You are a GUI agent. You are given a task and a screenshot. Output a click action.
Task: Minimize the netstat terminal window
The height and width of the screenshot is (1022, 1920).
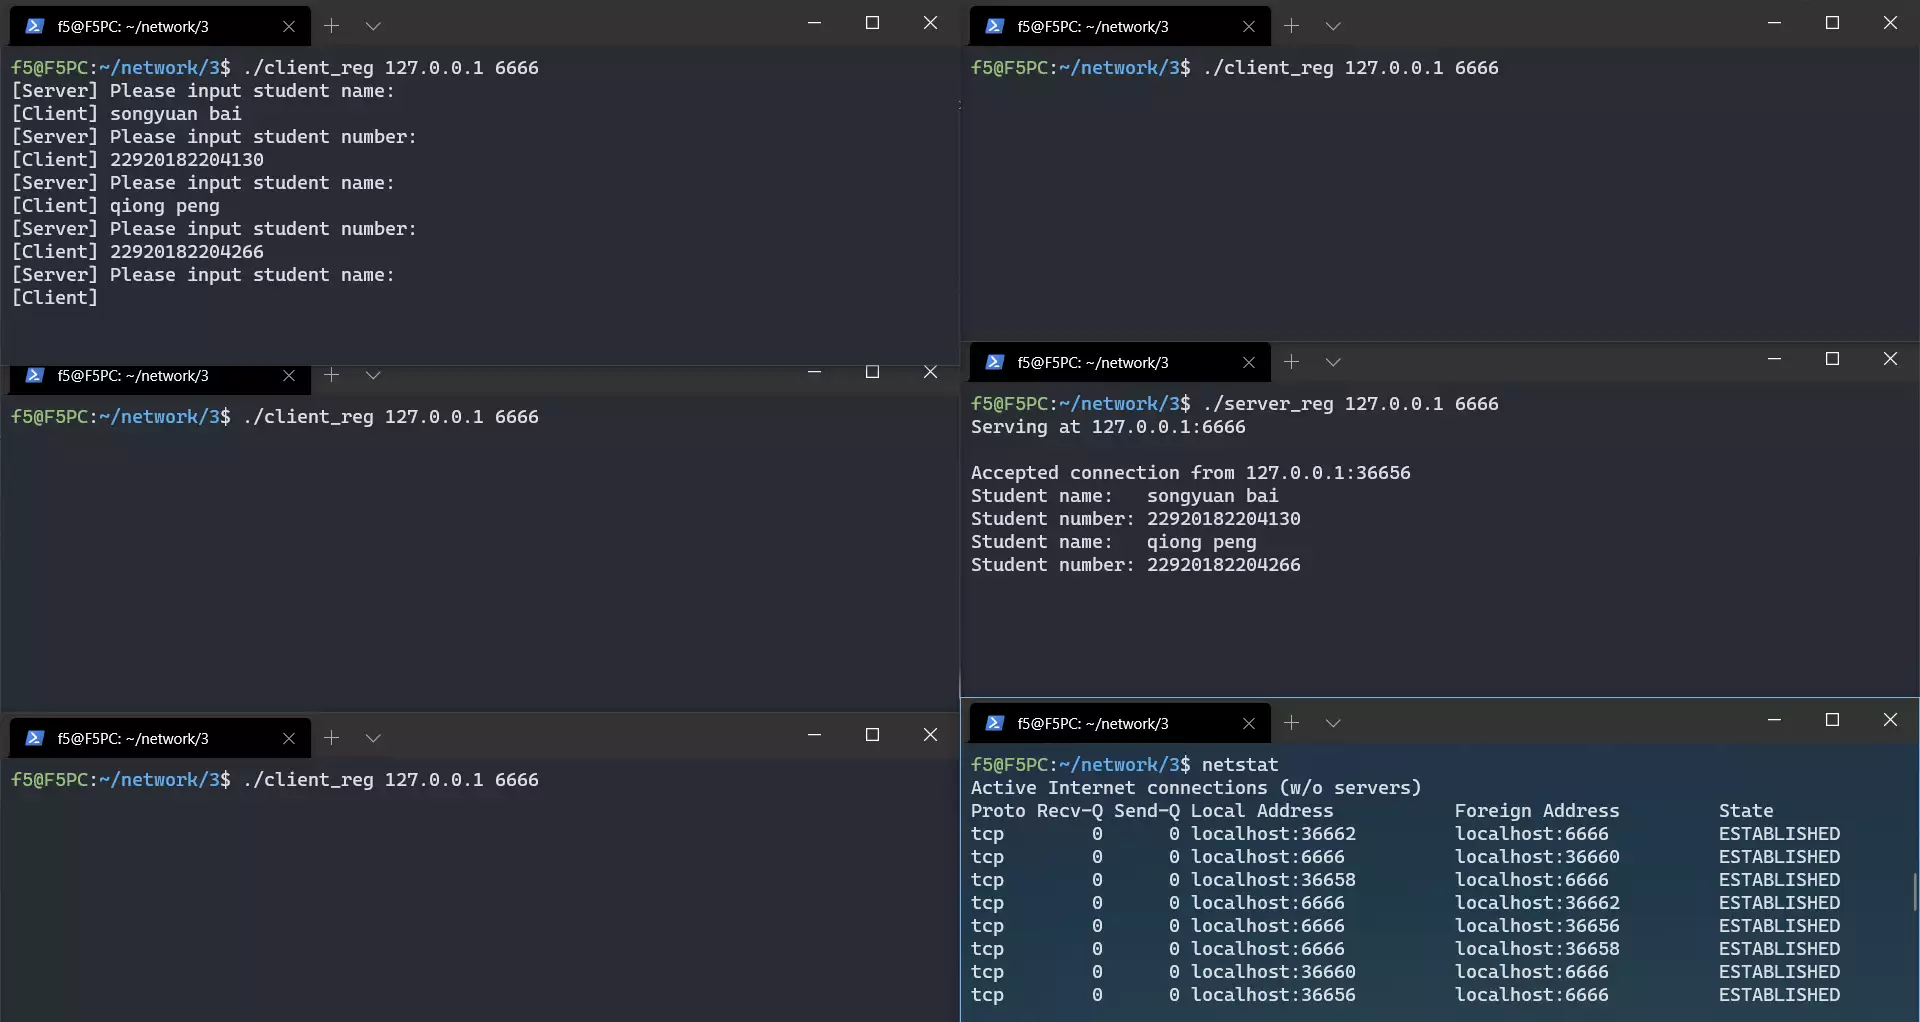tap(1774, 720)
